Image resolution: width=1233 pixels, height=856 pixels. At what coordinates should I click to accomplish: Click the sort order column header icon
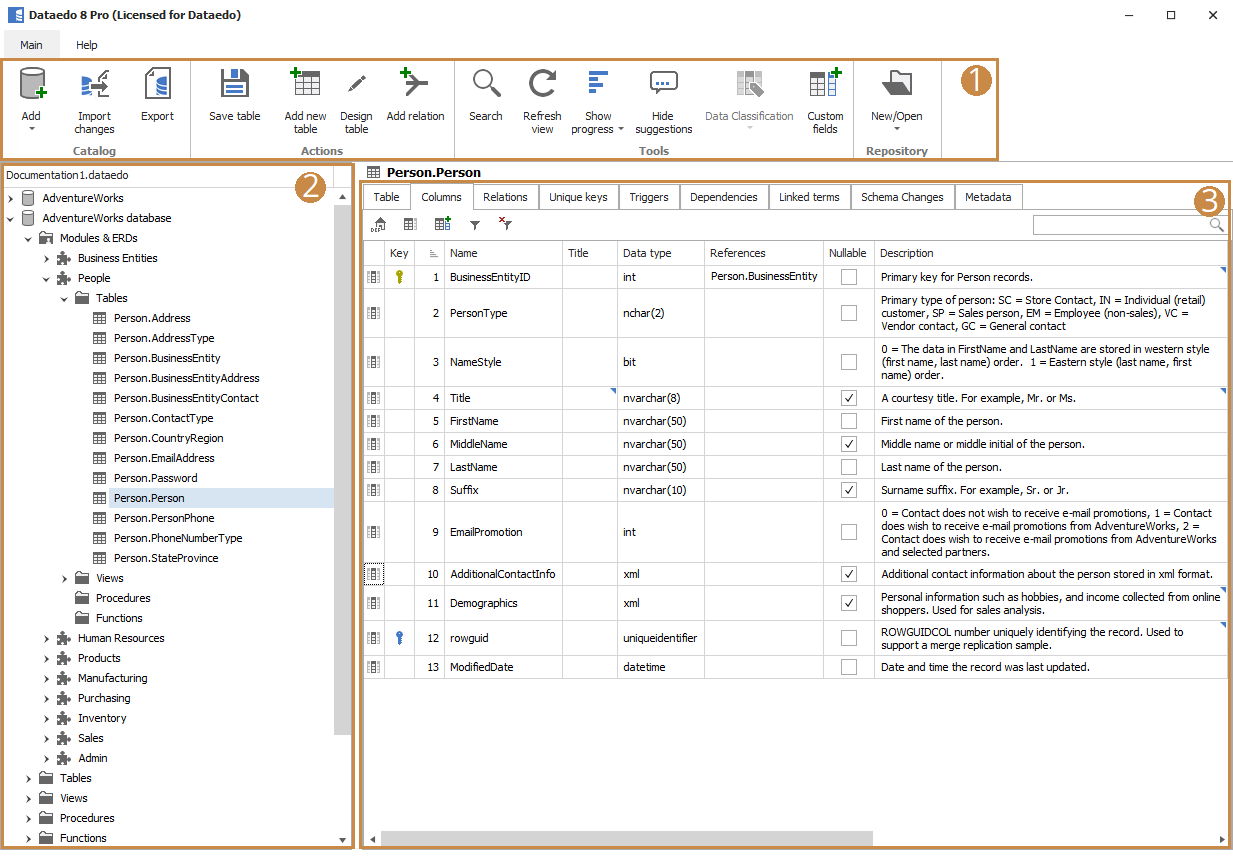[x=433, y=254]
